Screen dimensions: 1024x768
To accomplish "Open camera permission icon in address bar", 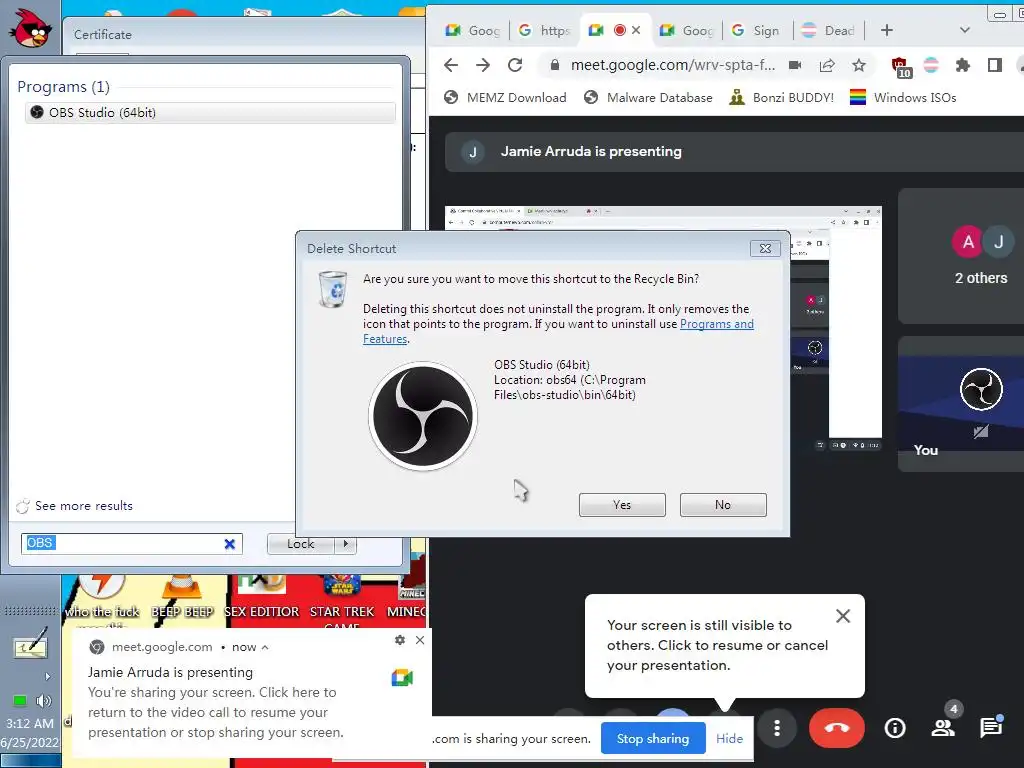I will (x=795, y=65).
